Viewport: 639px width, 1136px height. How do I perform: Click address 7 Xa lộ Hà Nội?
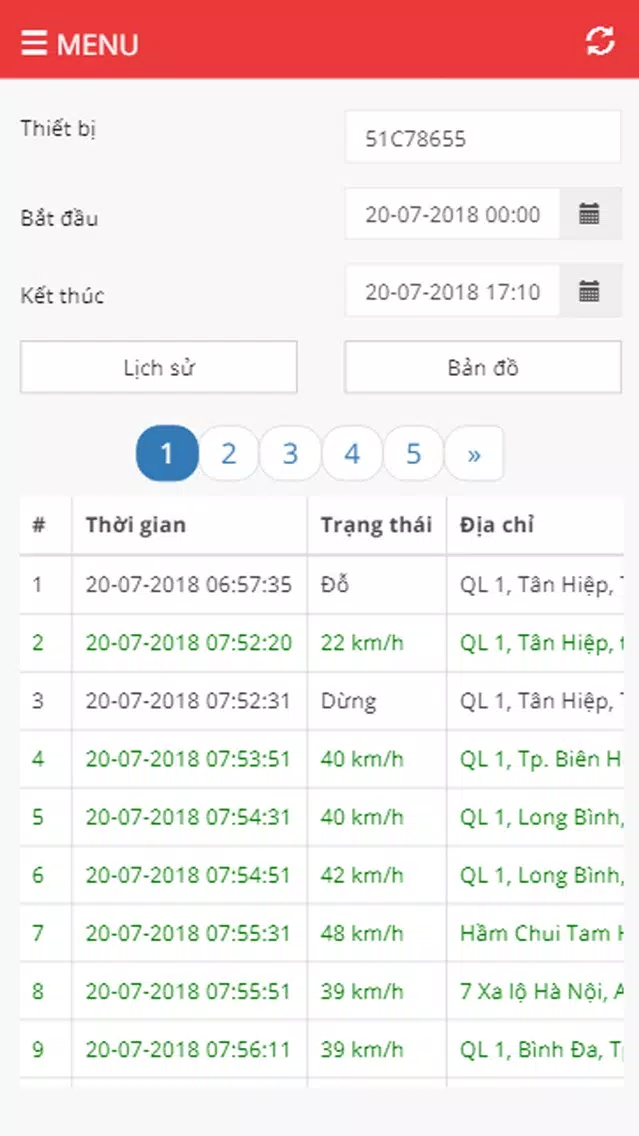[541, 990]
